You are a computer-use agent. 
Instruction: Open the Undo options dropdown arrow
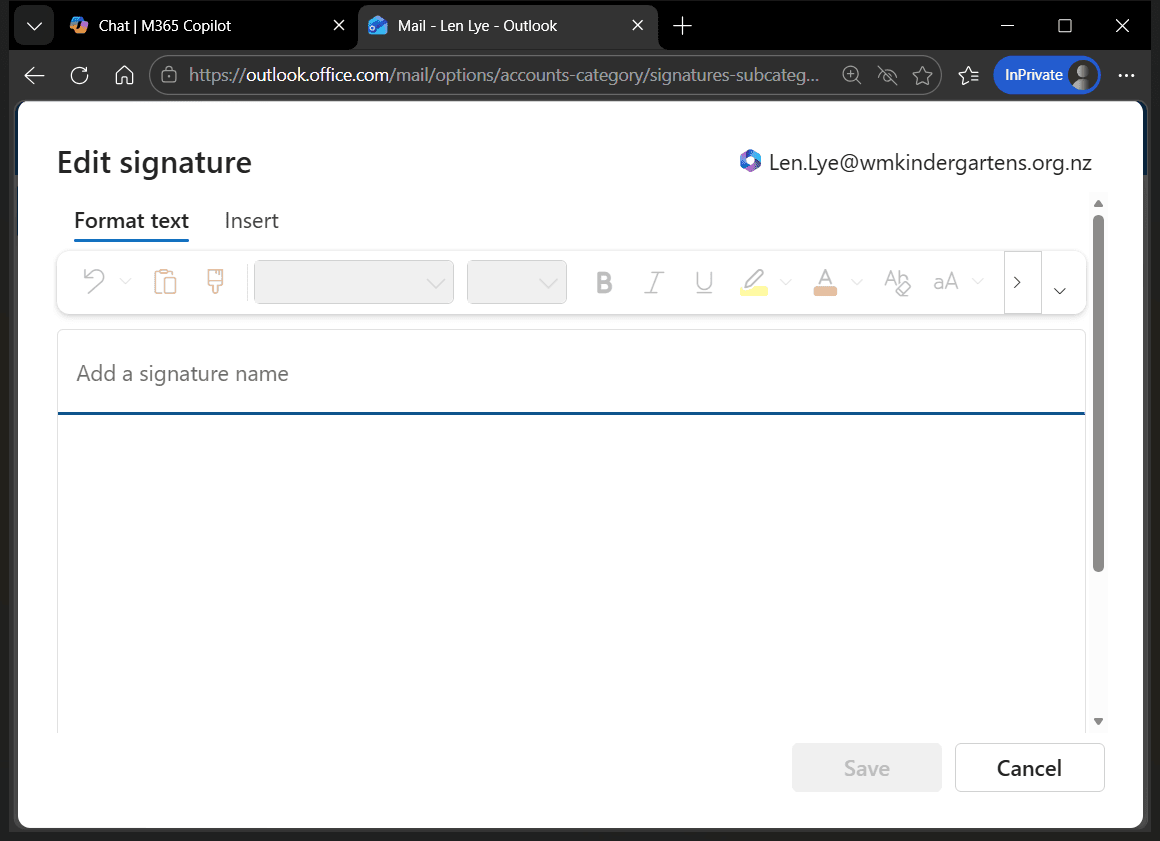(125, 282)
